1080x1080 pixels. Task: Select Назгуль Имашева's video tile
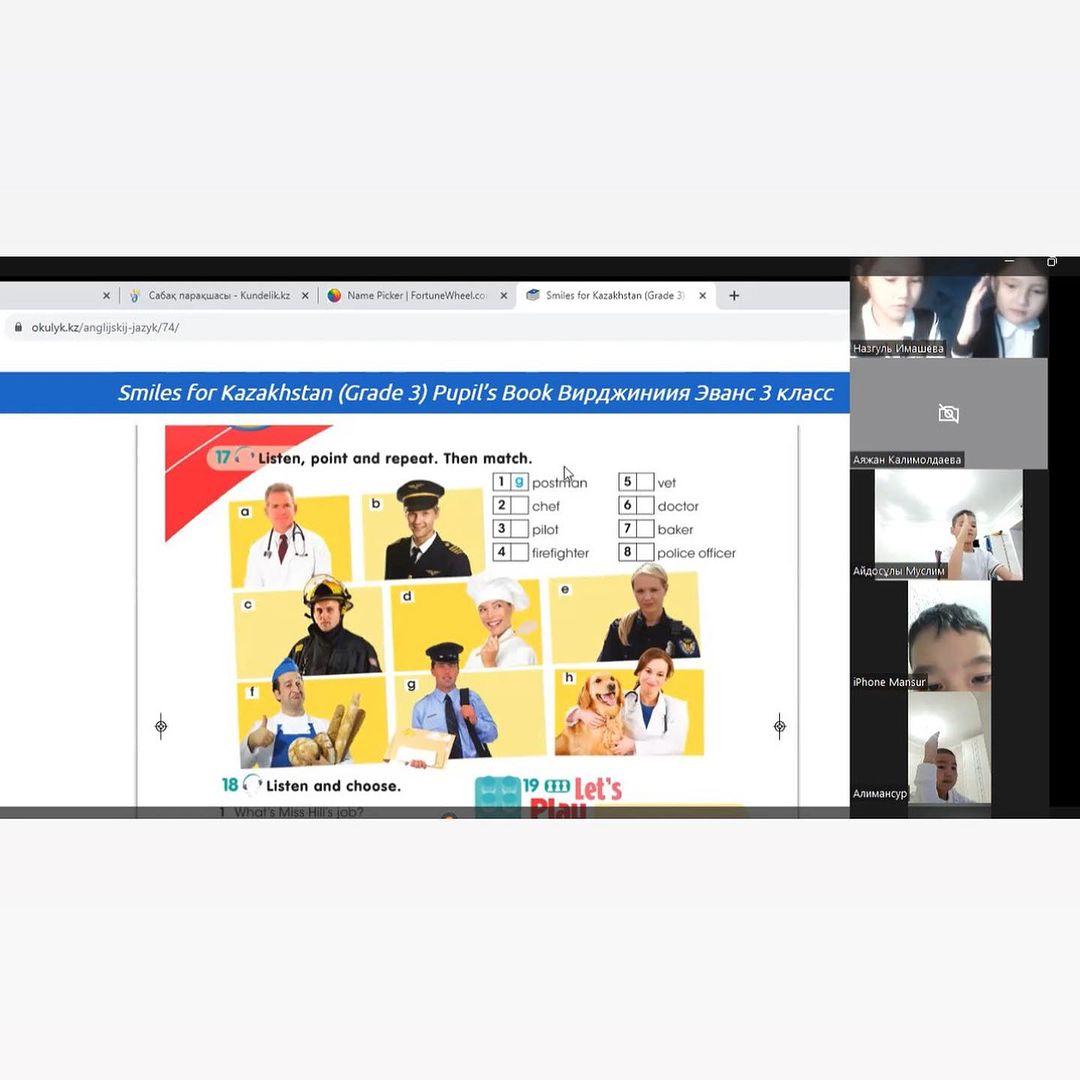coord(948,308)
